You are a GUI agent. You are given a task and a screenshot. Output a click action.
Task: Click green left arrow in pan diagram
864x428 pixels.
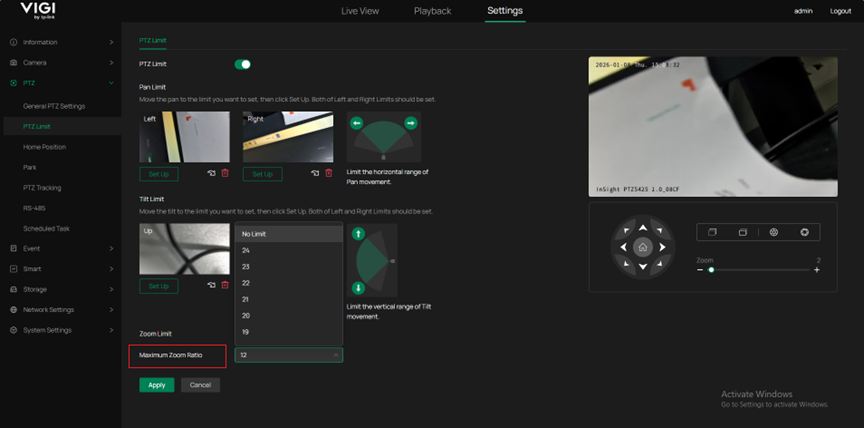(x=358, y=124)
